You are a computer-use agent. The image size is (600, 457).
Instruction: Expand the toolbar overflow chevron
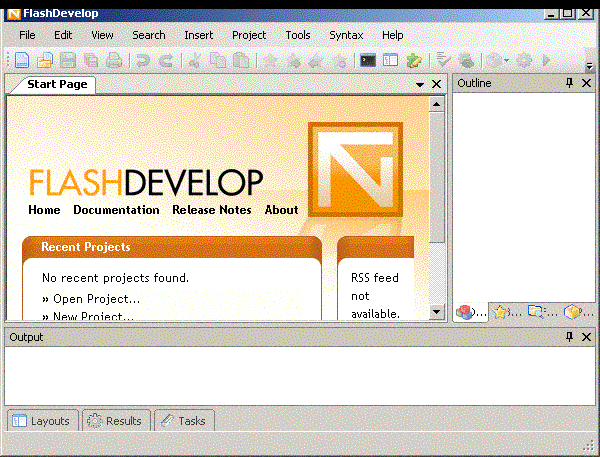click(590, 66)
